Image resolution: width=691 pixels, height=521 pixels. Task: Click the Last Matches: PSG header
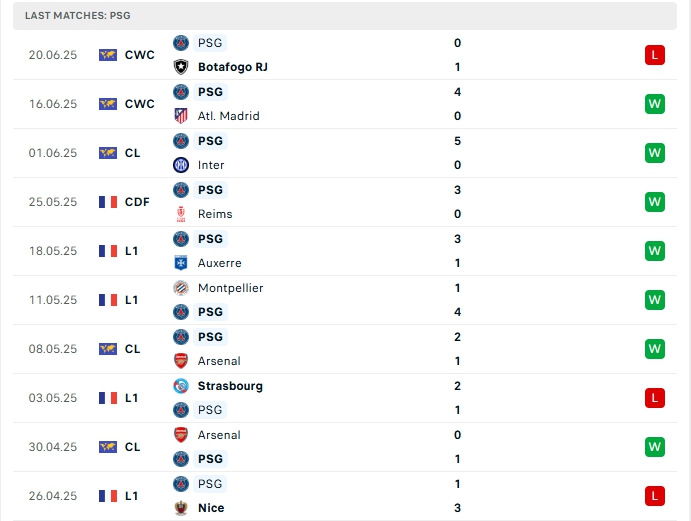78,16
